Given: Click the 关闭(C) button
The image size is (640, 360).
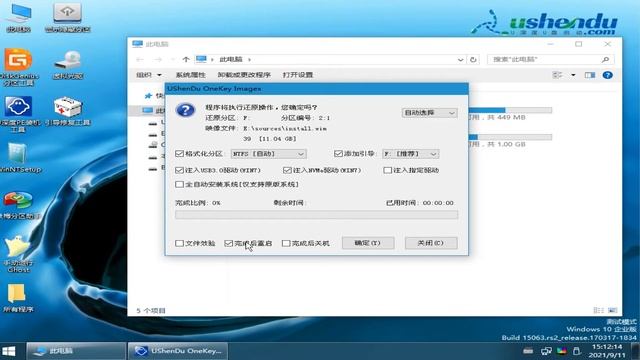Looking at the screenshot, I should point(431,243).
